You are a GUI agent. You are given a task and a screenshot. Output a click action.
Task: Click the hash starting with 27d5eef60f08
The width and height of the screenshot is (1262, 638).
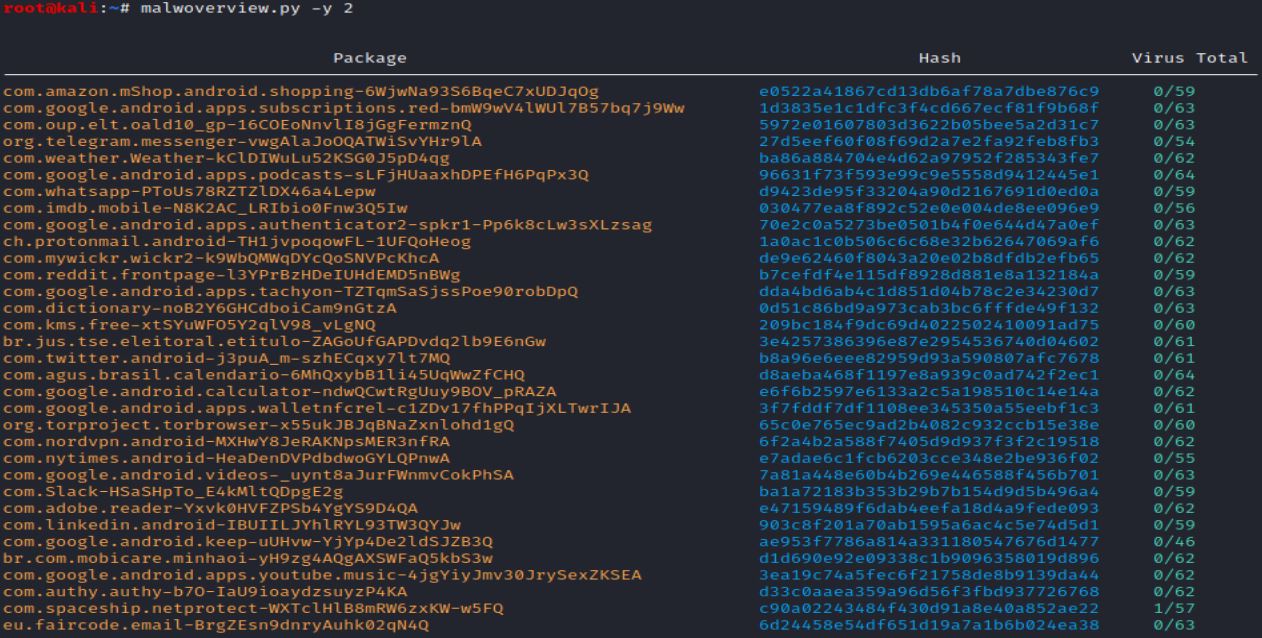[929, 141]
